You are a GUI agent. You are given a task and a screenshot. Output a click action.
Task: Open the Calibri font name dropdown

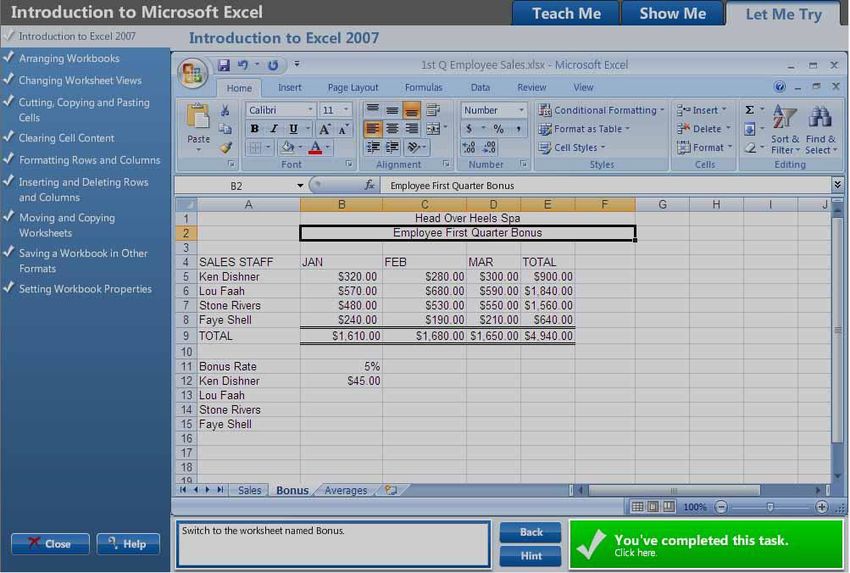pyautogui.click(x=310, y=110)
